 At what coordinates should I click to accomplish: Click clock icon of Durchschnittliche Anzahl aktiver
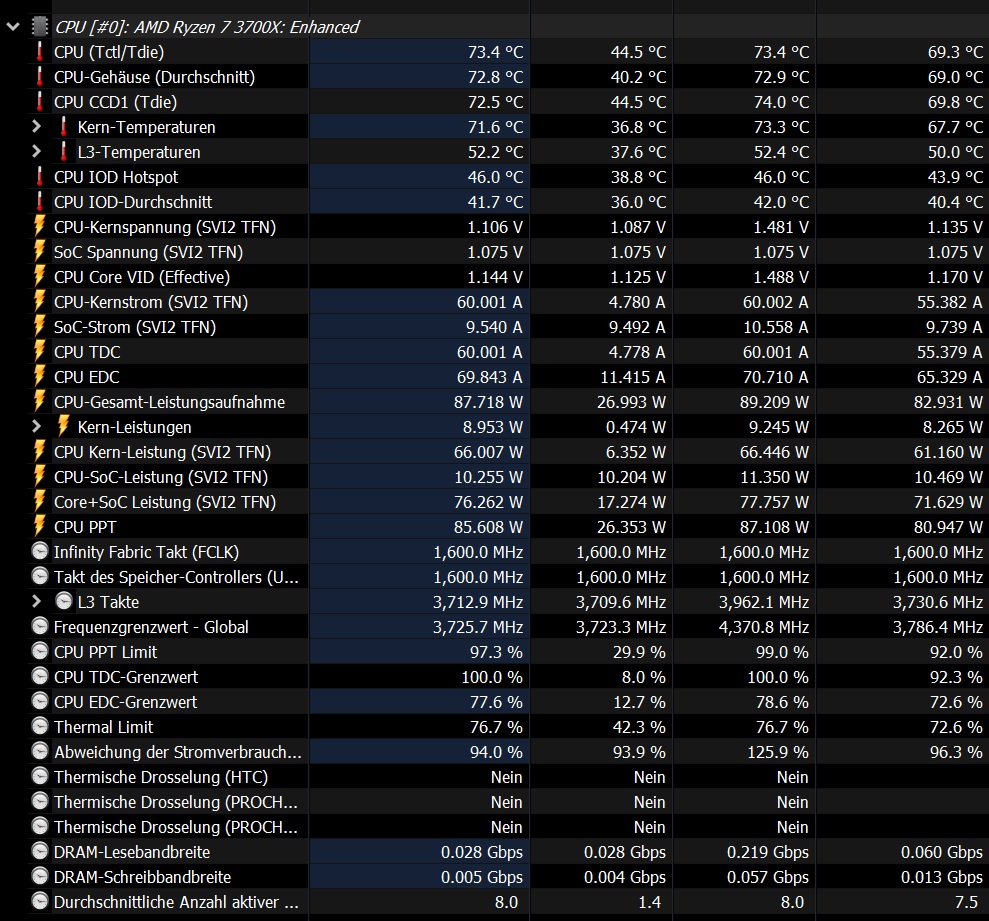[x=40, y=901]
